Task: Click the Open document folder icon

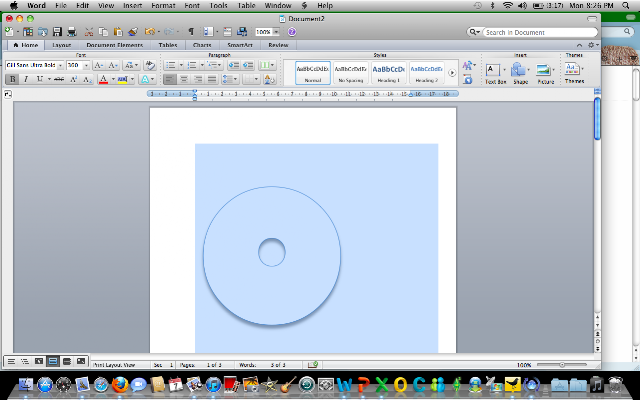Action: click(42, 32)
